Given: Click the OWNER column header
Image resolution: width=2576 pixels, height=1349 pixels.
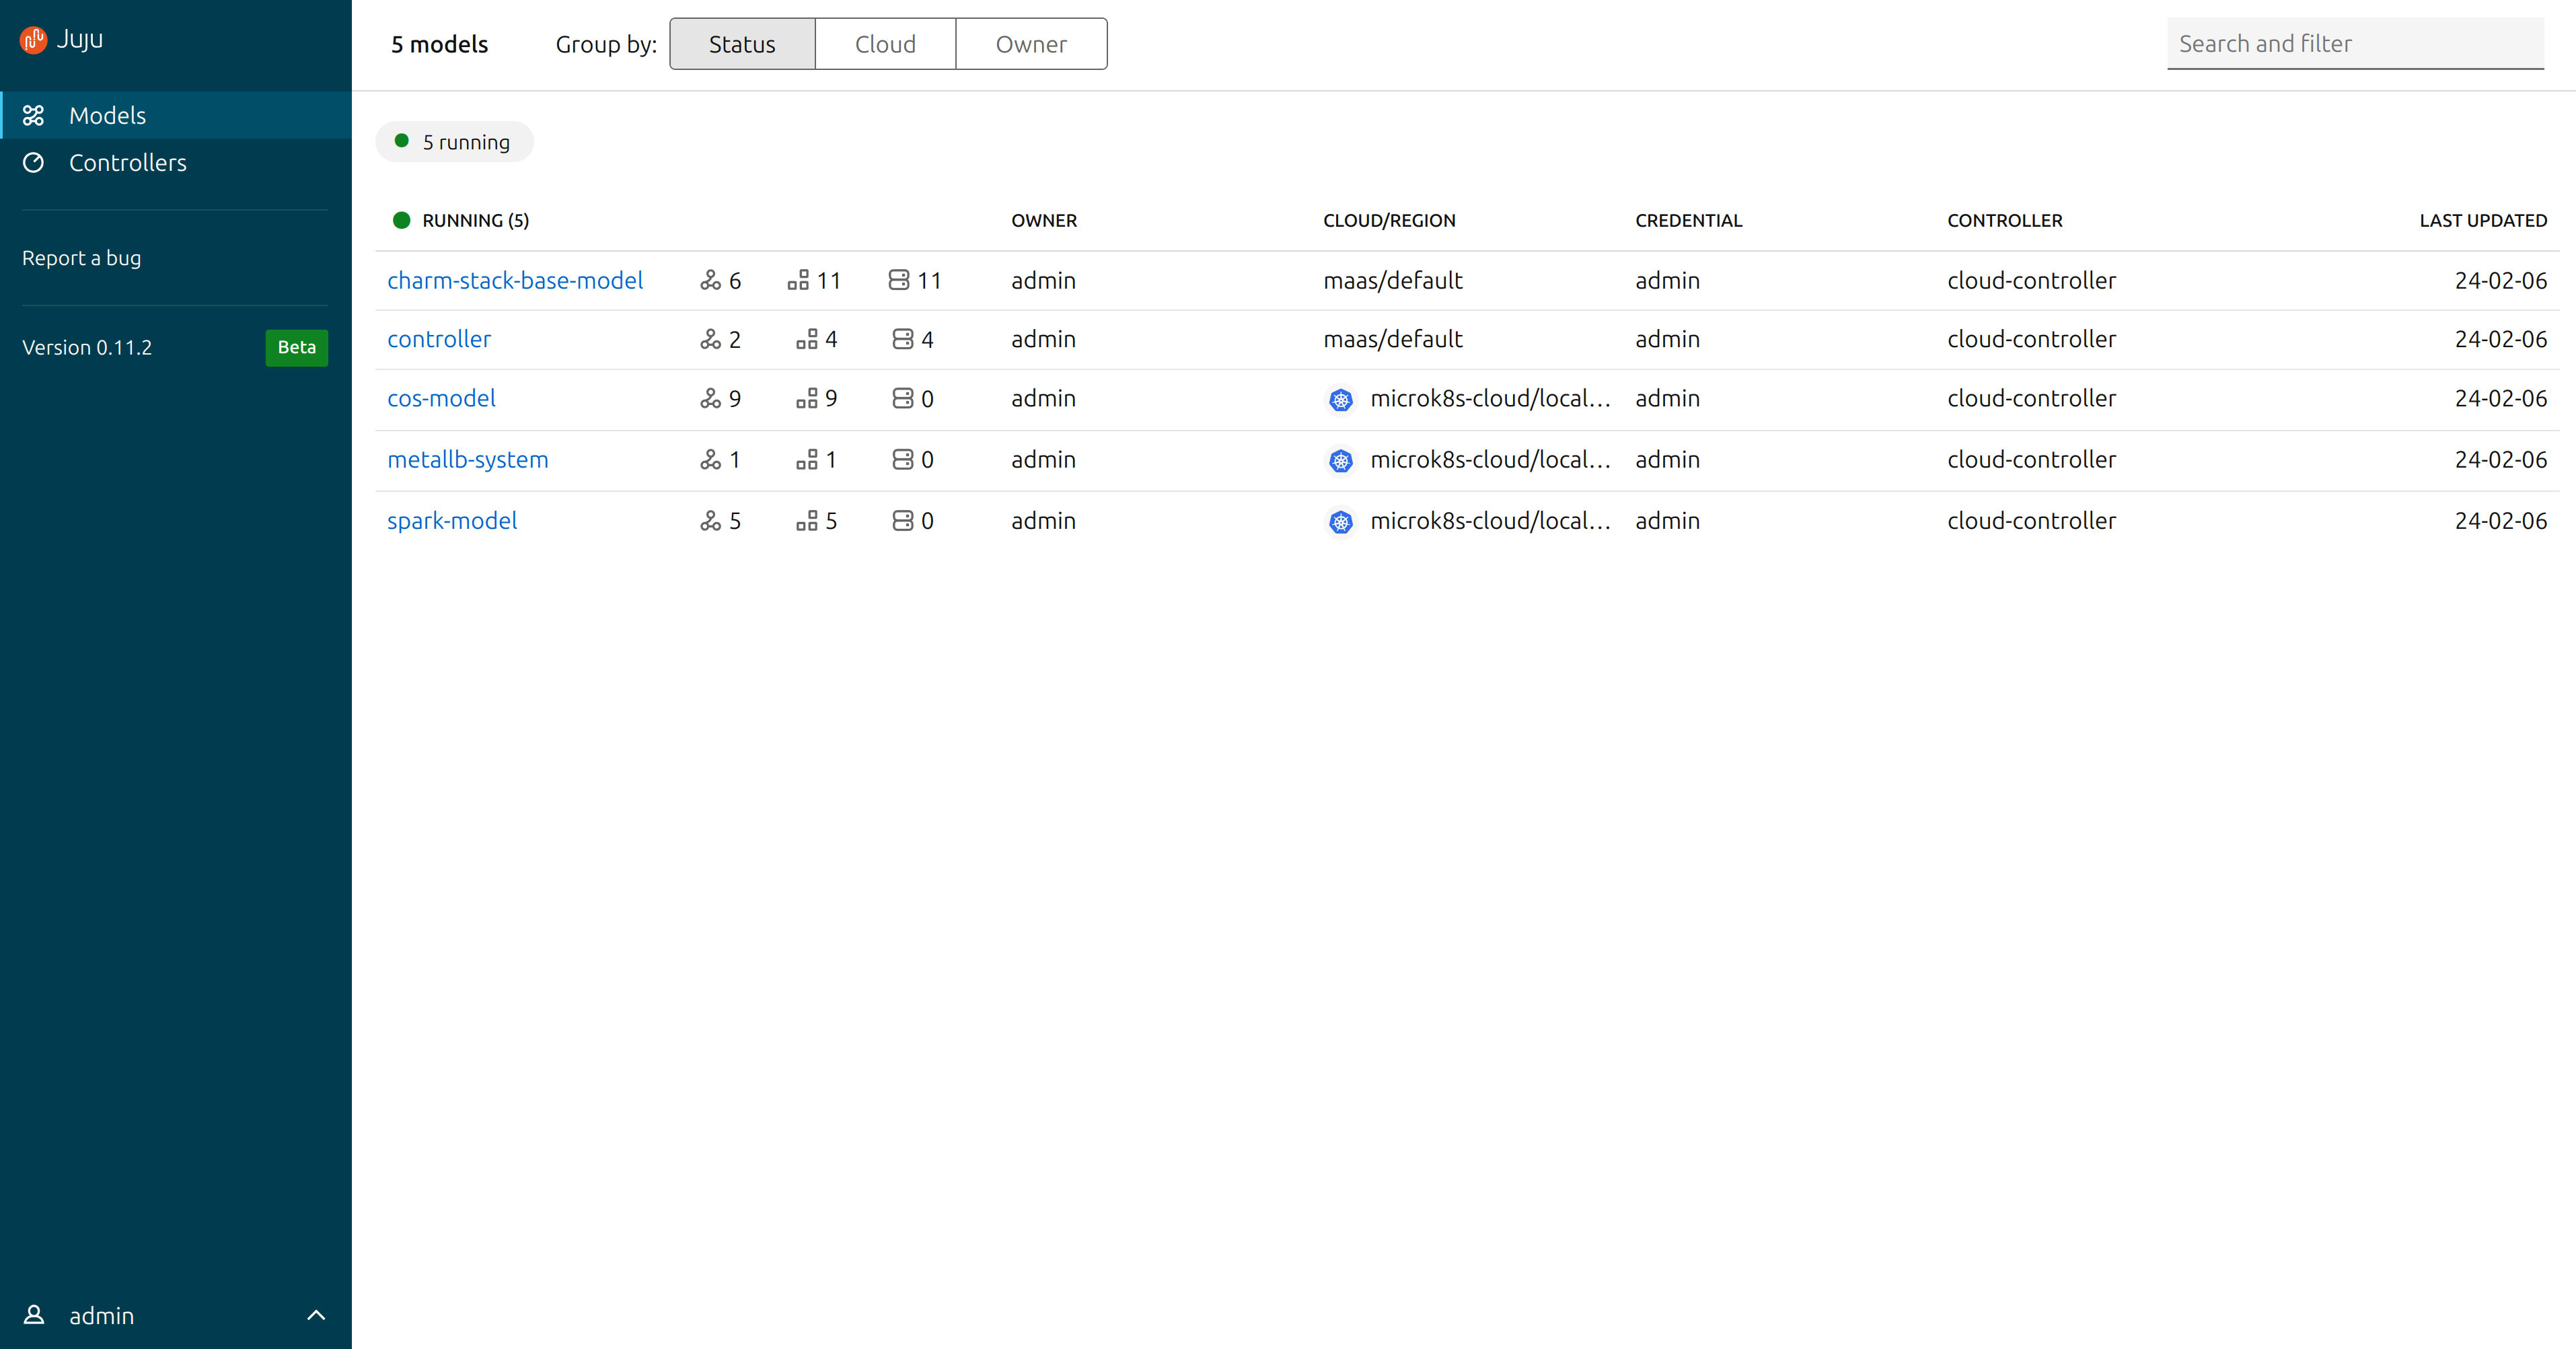Looking at the screenshot, I should [x=1044, y=220].
